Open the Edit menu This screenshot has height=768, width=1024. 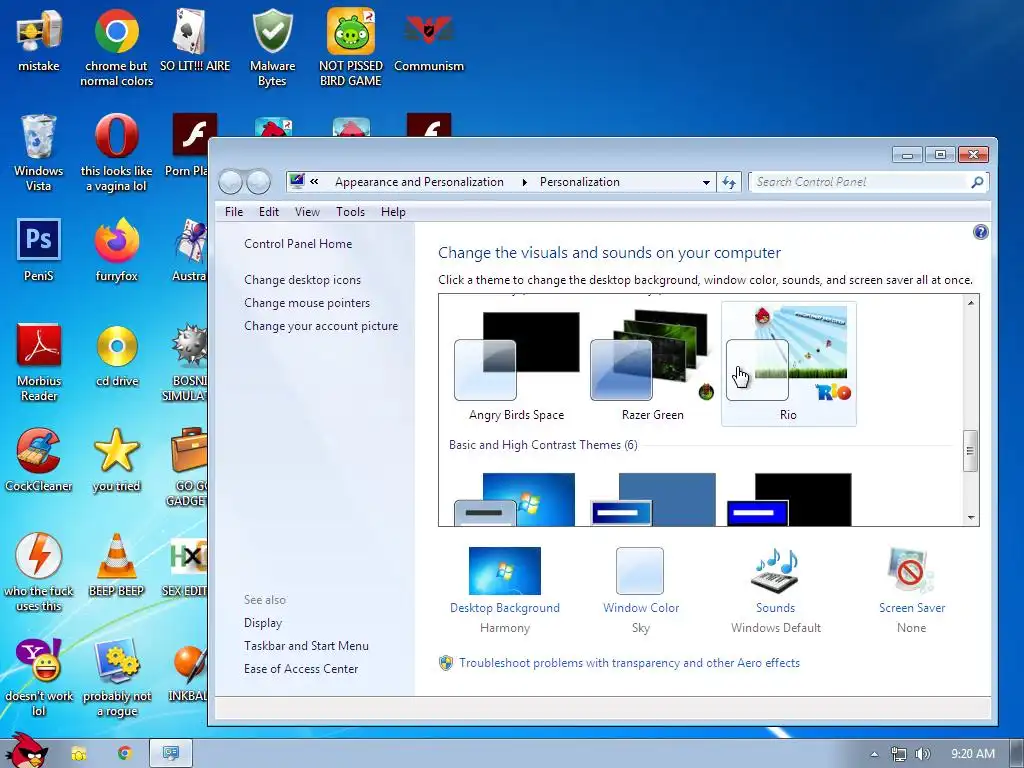[x=268, y=212]
